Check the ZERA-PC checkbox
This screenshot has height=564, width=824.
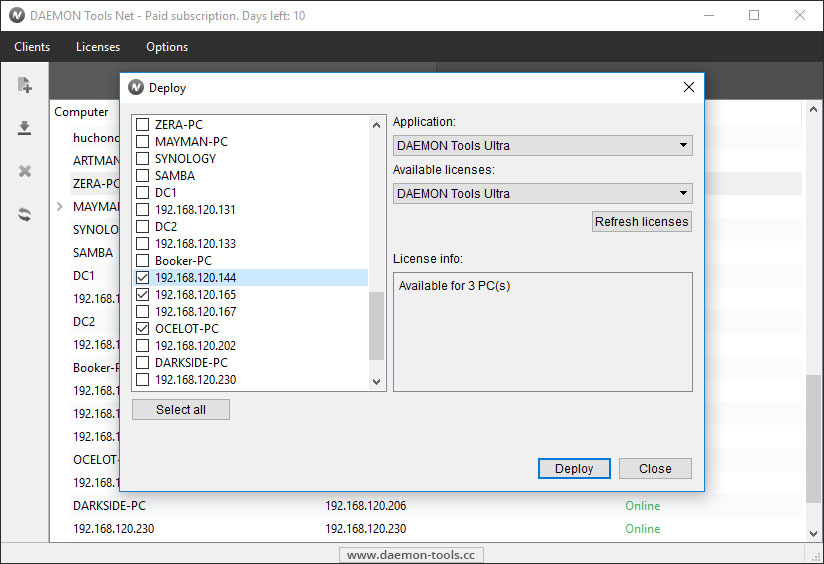click(142, 125)
